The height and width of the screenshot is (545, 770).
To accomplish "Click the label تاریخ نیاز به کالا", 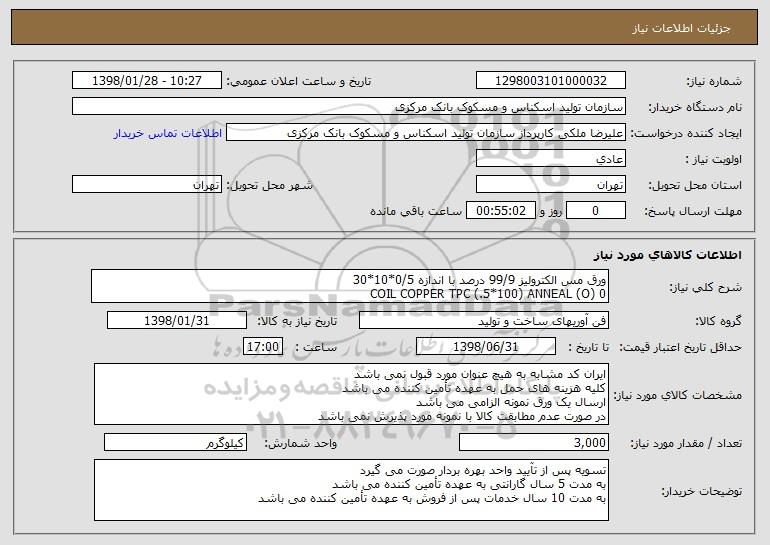I will click(297, 321).
